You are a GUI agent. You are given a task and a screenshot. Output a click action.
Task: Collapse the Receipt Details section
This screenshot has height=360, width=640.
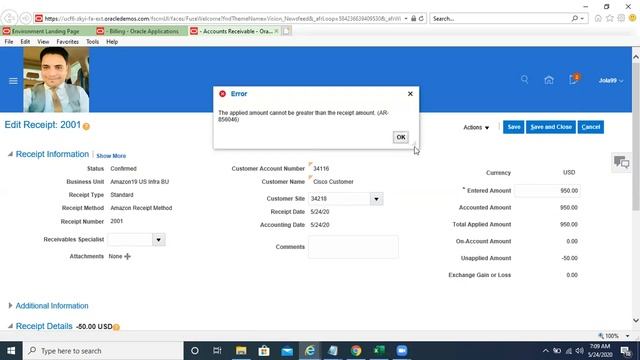pos(10,326)
